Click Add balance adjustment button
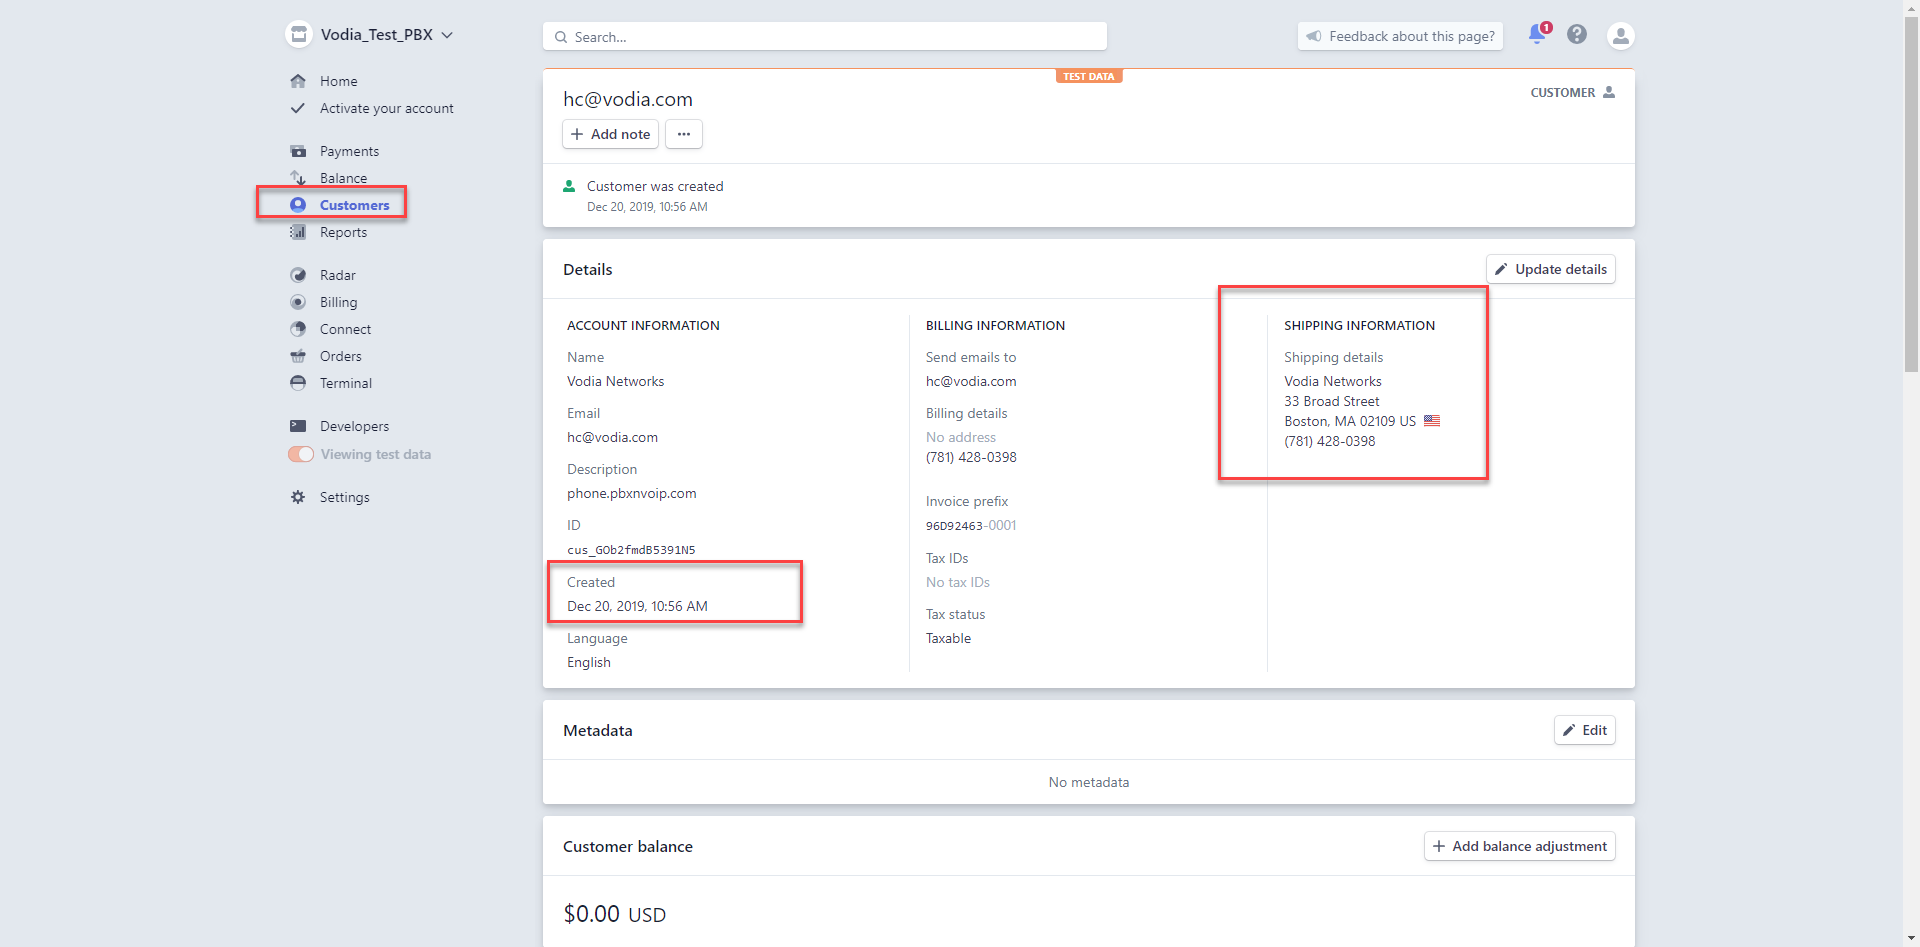The width and height of the screenshot is (1920, 947). [x=1520, y=846]
